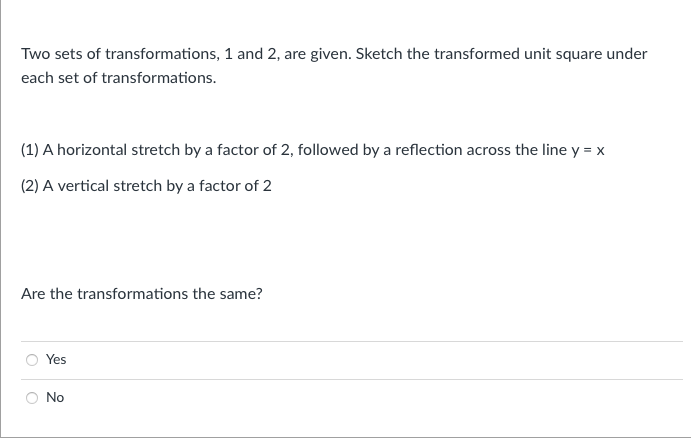Click the empty area of the Yes answer row
This screenshot has height=443, width=691.
click(x=375, y=360)
